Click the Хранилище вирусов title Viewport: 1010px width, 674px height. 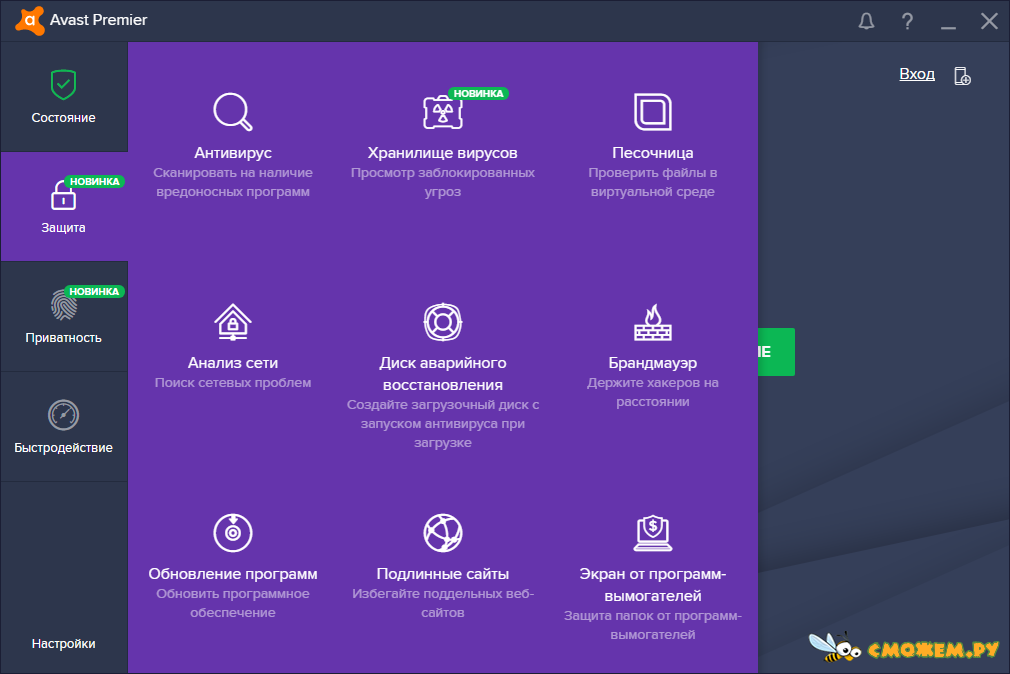(443, 153)
